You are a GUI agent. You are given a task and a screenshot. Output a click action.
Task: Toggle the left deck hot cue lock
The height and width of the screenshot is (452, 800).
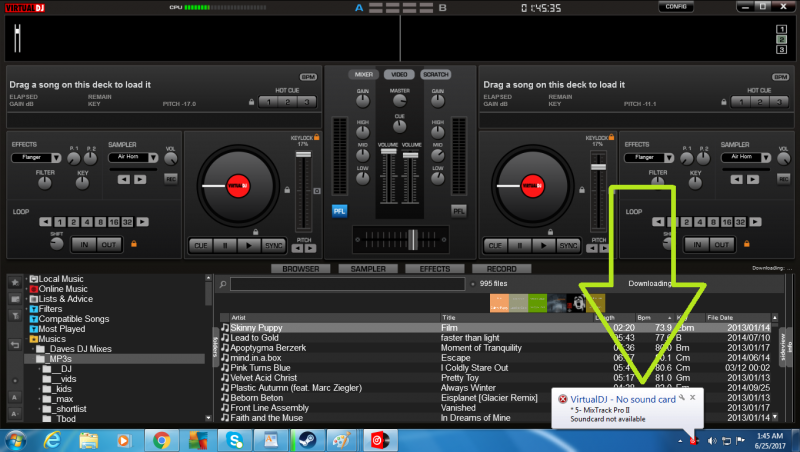[x=252, y=102]
